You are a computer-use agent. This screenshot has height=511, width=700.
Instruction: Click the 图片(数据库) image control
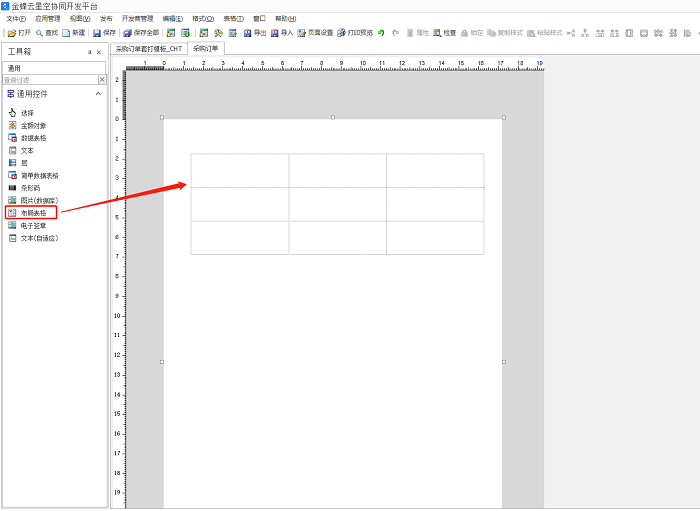(39, 200)
